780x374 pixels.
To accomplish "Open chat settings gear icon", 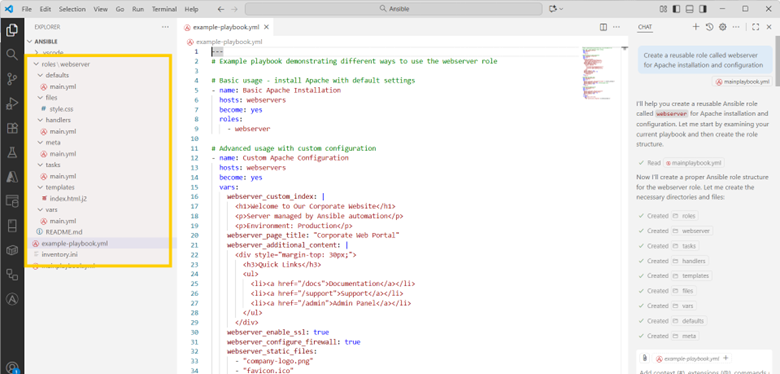I will pos(723,27).
